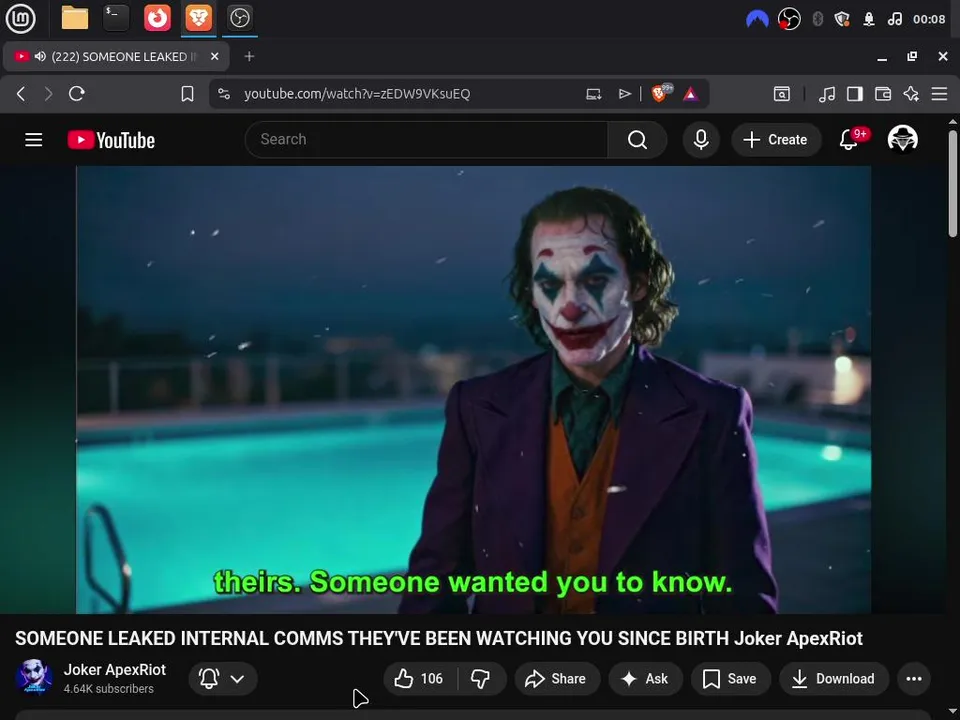Click the Download button
Viewport: 960px width, 720px height.
(834, 678)
